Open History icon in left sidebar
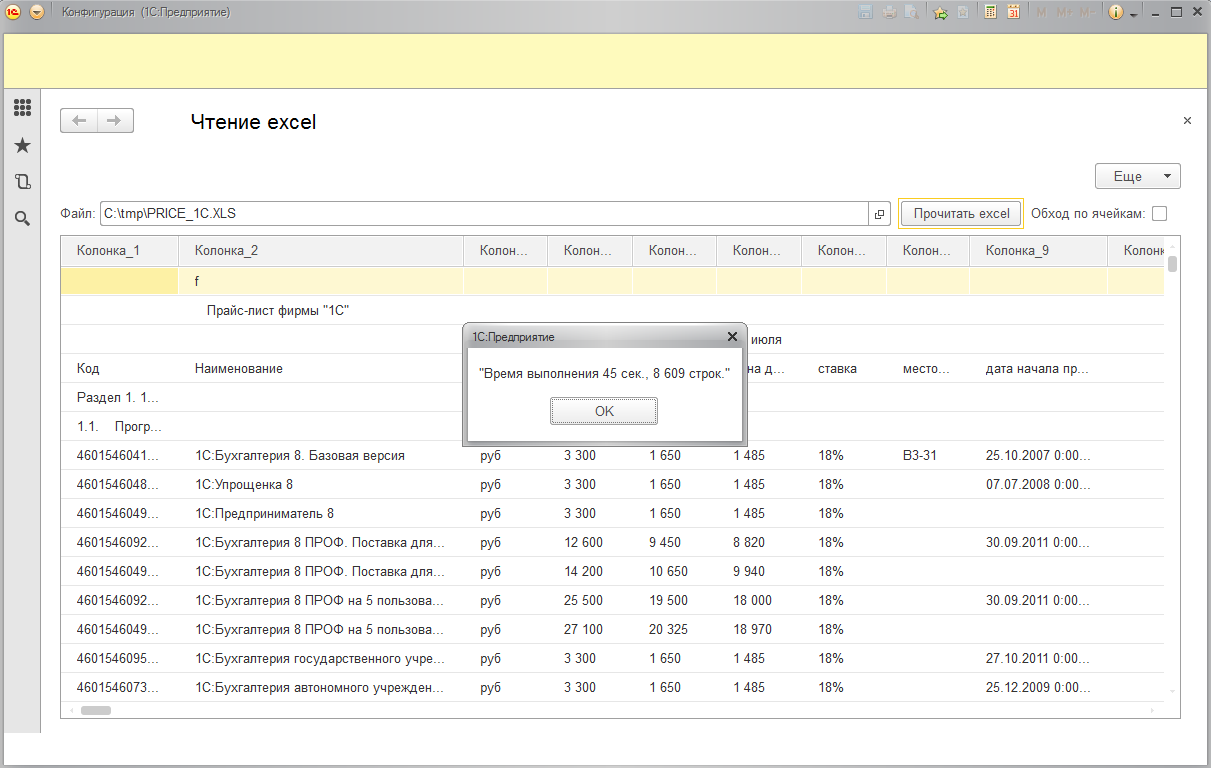The image size is (1211, 768). [22, 182]
